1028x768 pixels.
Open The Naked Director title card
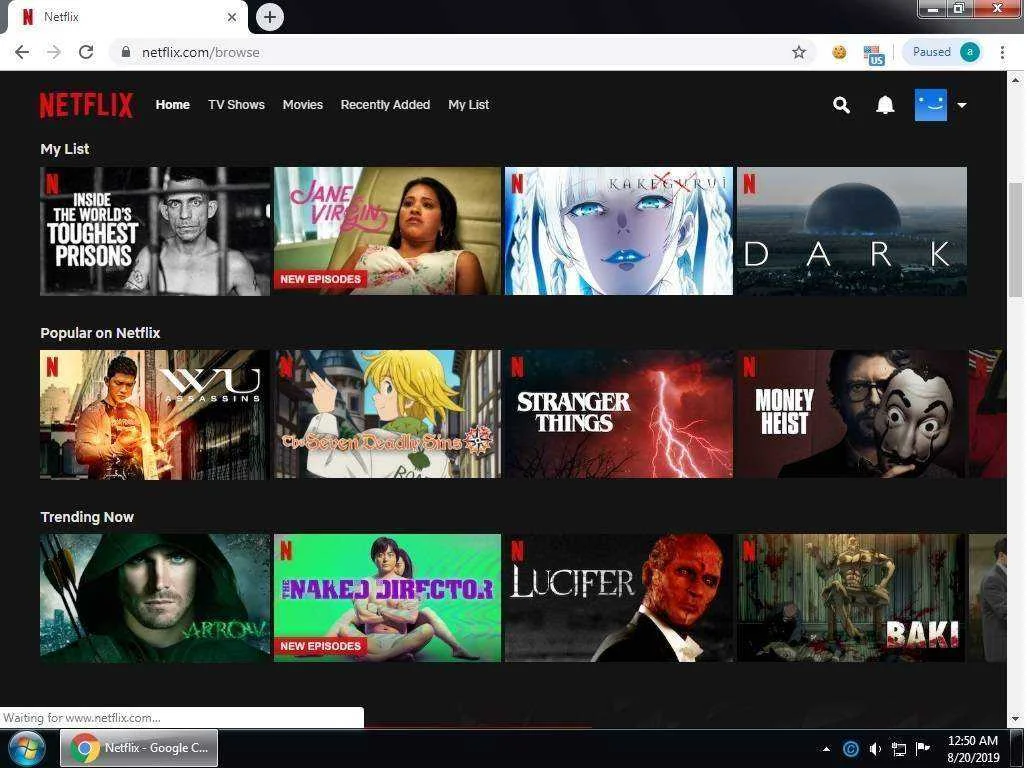pos(387,597)
